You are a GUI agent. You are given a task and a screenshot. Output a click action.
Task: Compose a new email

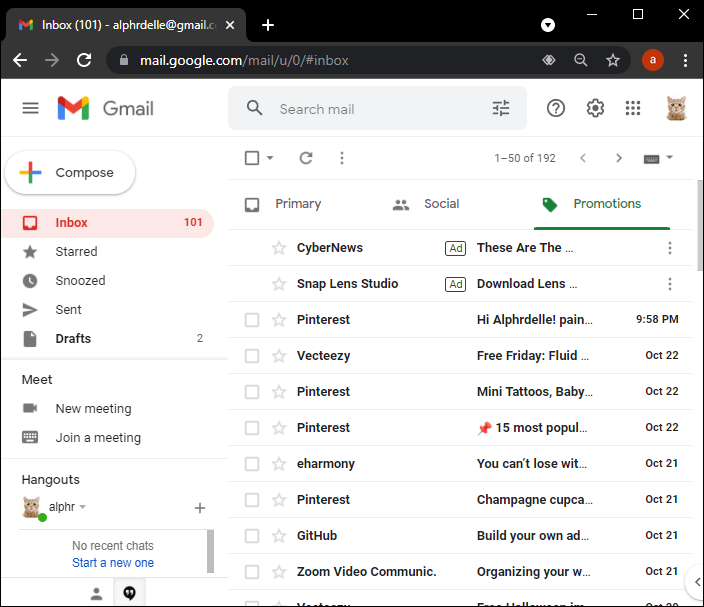[x=70, y=173]
